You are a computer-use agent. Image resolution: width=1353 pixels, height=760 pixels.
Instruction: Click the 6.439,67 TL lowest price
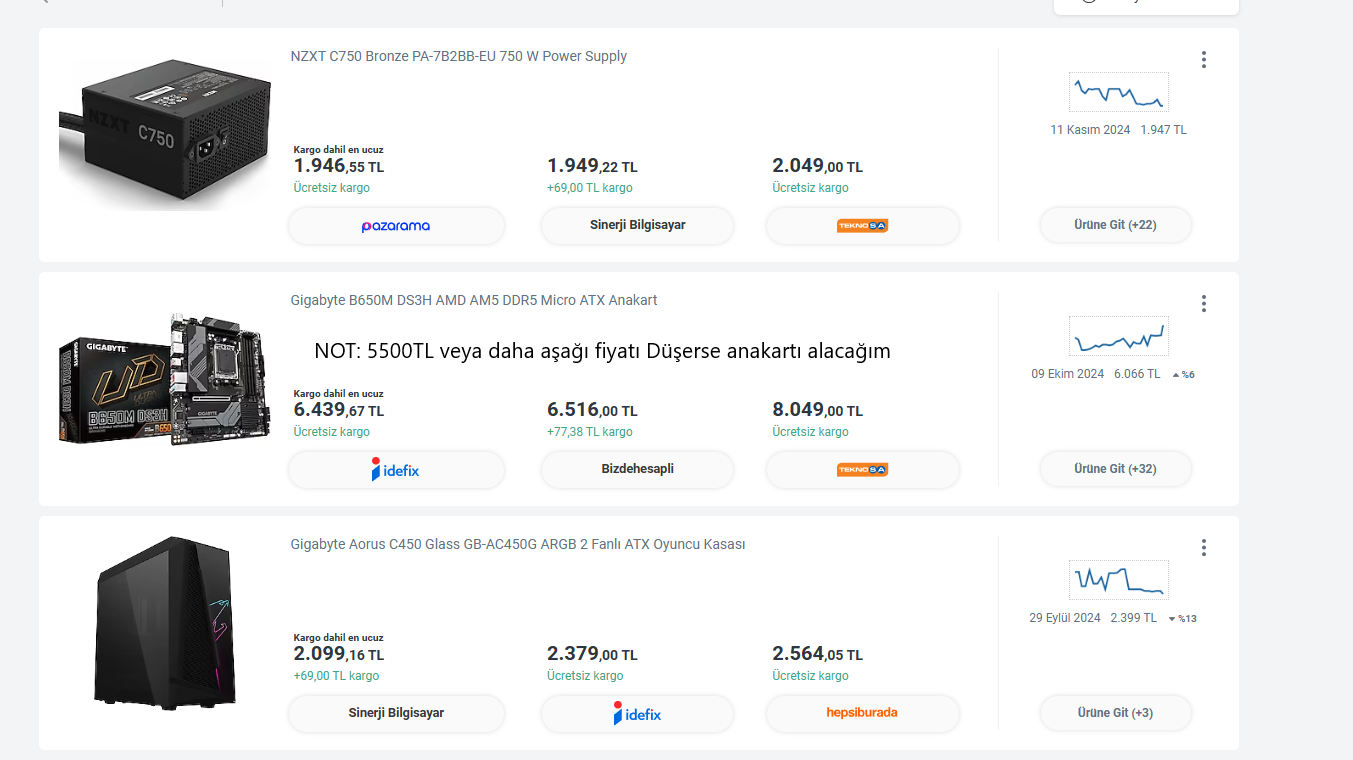tap(338, 411)
